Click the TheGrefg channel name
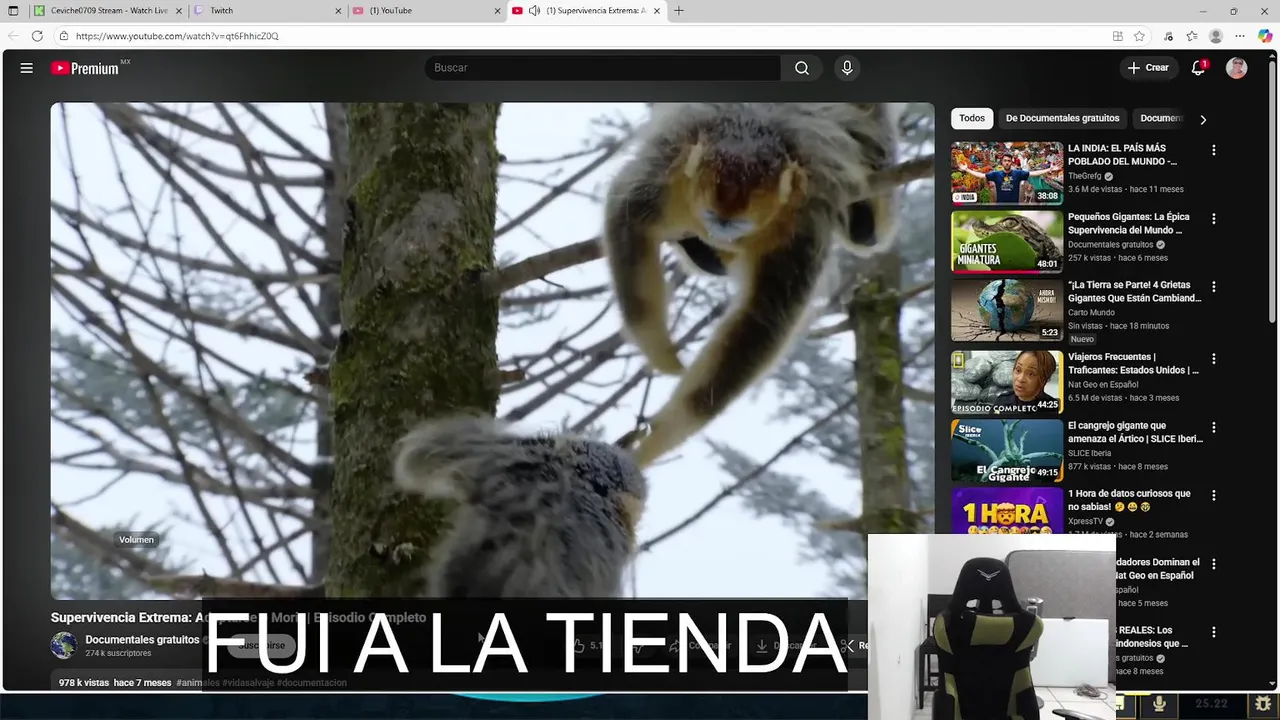The image size is (1280, 720). (x=1084, y=176)
